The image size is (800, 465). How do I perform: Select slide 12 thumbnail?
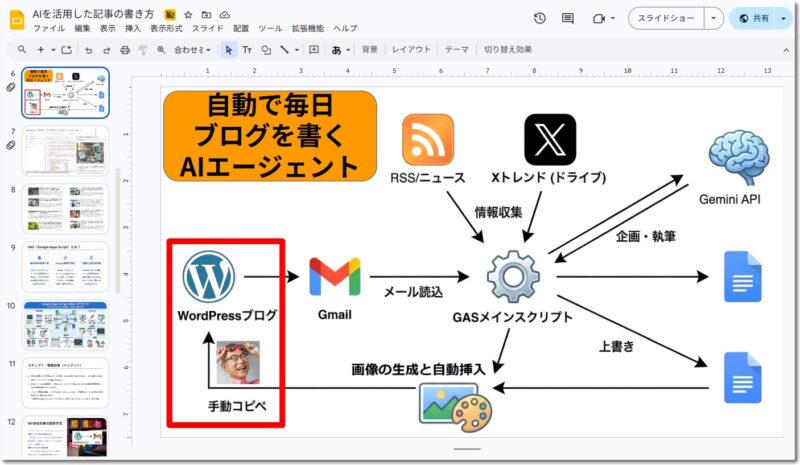coord(65,437)
